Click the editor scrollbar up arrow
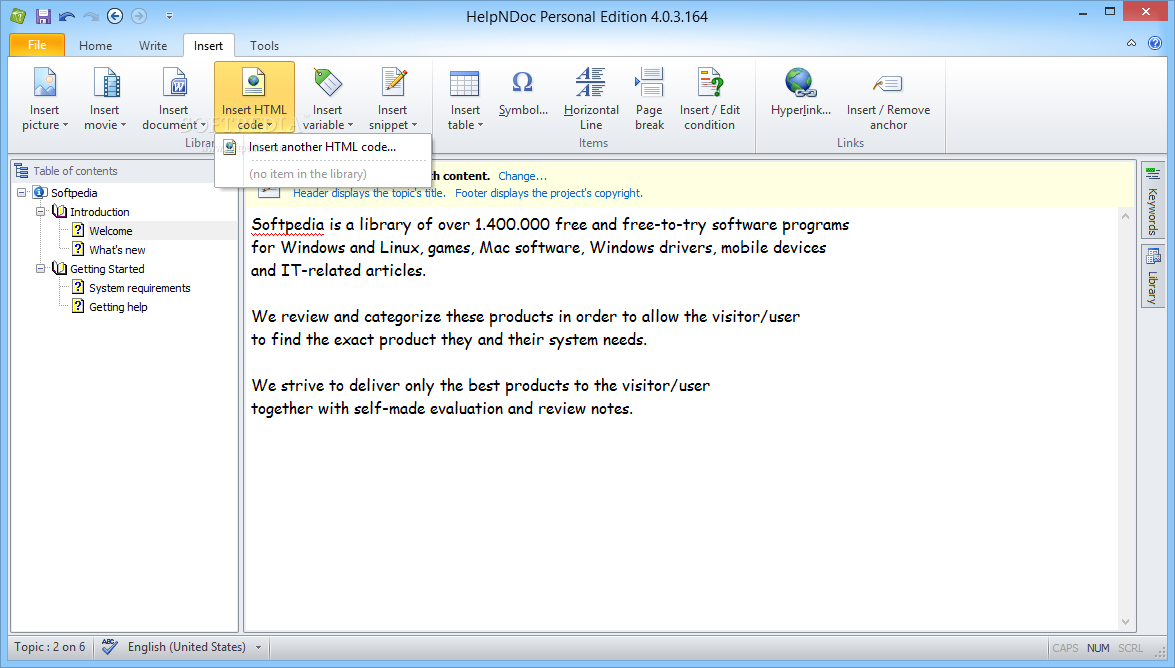Image resolution: width=1175 pixels, height=668 pixels. [x=1125, y=217]
